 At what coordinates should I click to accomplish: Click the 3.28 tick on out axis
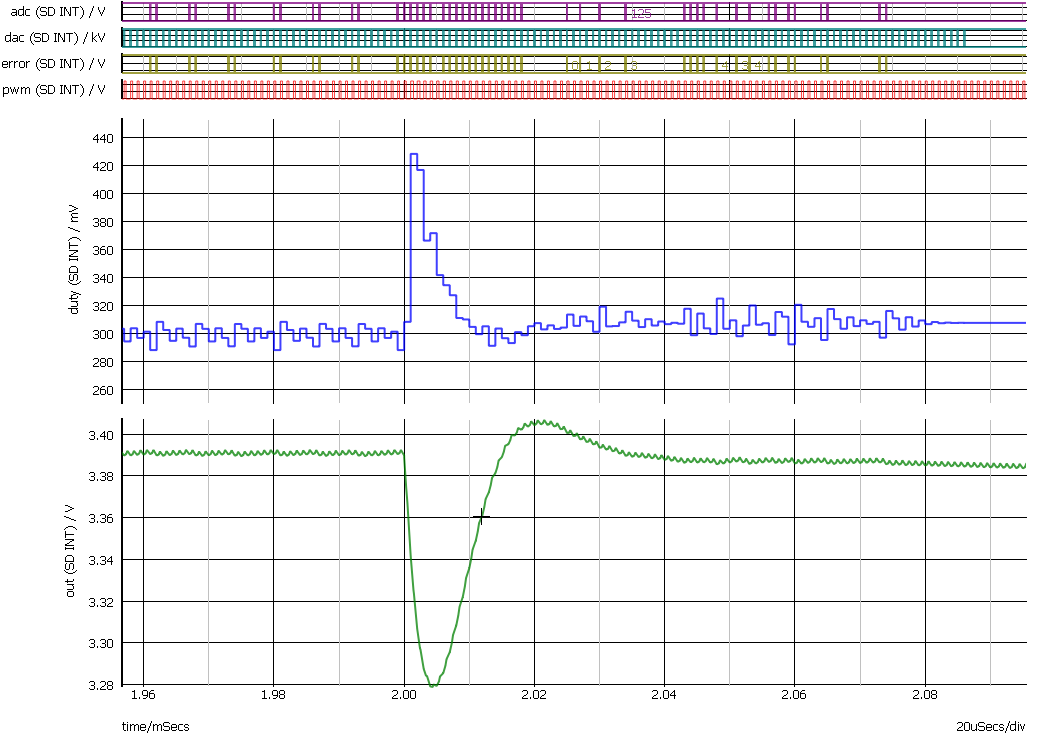click(101, 685)
